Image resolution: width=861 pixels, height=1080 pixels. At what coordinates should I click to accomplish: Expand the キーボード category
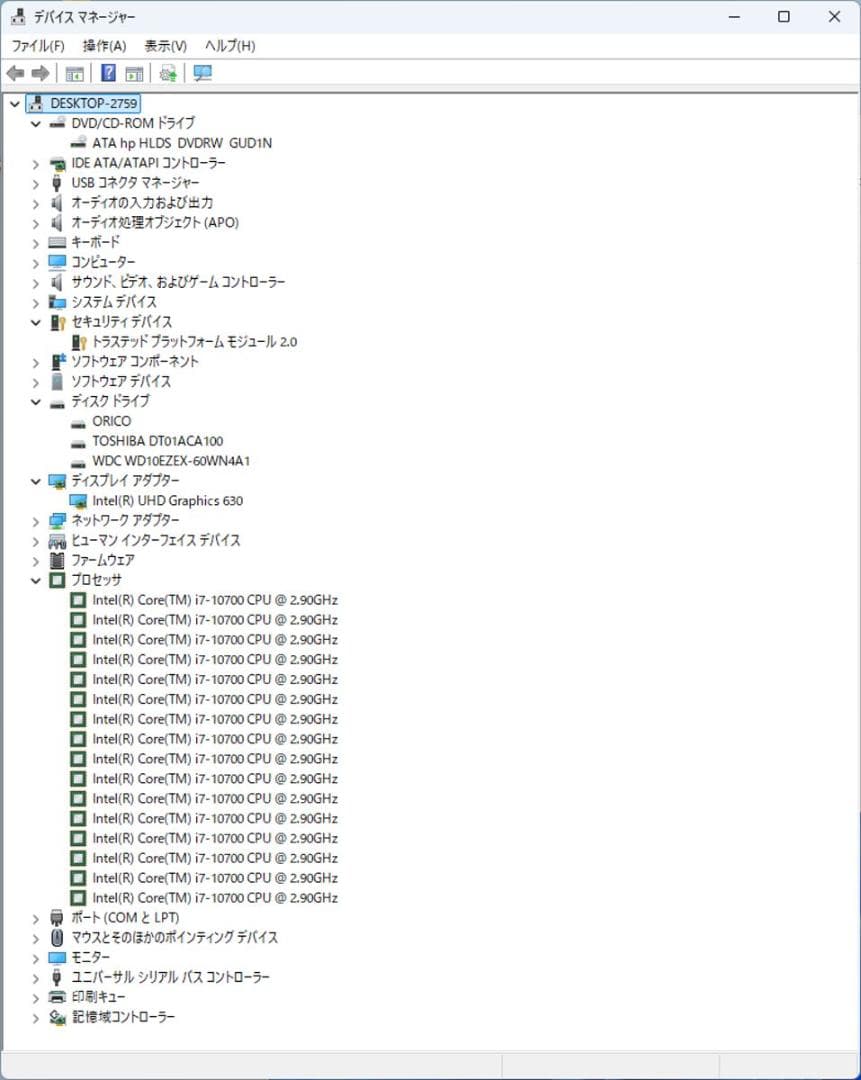pyautogui.click(x=36, y=242)
